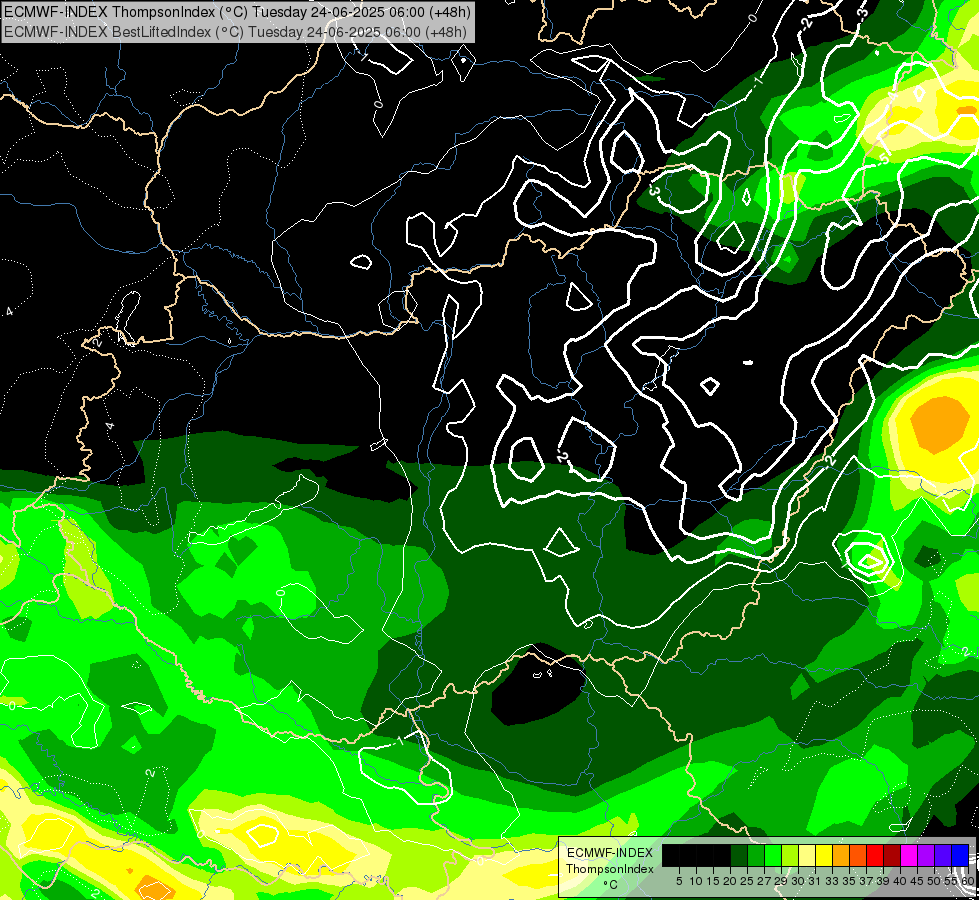
Task: Click the legend tick label '5'
Action: pyautogui.click(x=679, y=881)
